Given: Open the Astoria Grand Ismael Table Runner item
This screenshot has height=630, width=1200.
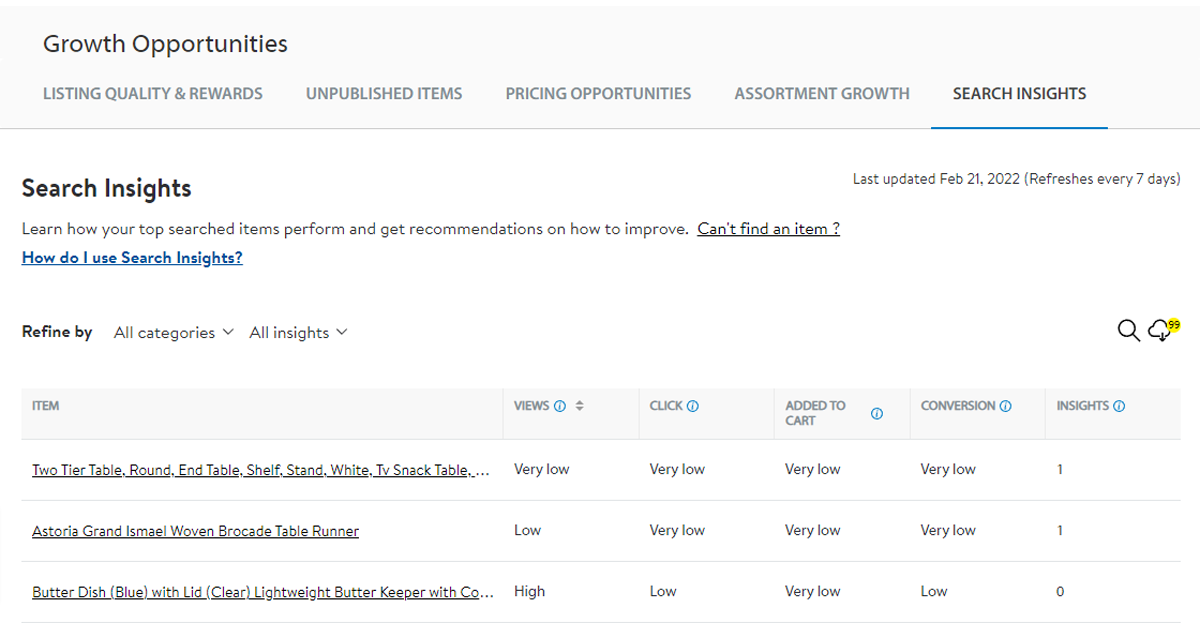Looking at the screenshot, I should 195,530.
